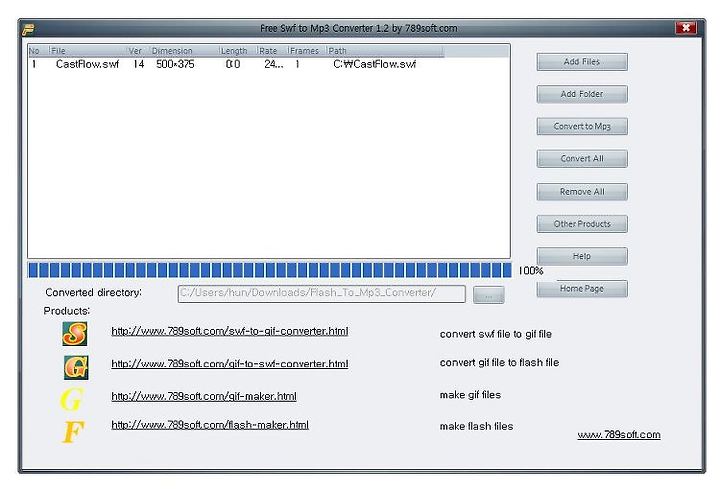
Task: Sort by the Path column header
Action: pyautogui.click(x=385, y=51)
